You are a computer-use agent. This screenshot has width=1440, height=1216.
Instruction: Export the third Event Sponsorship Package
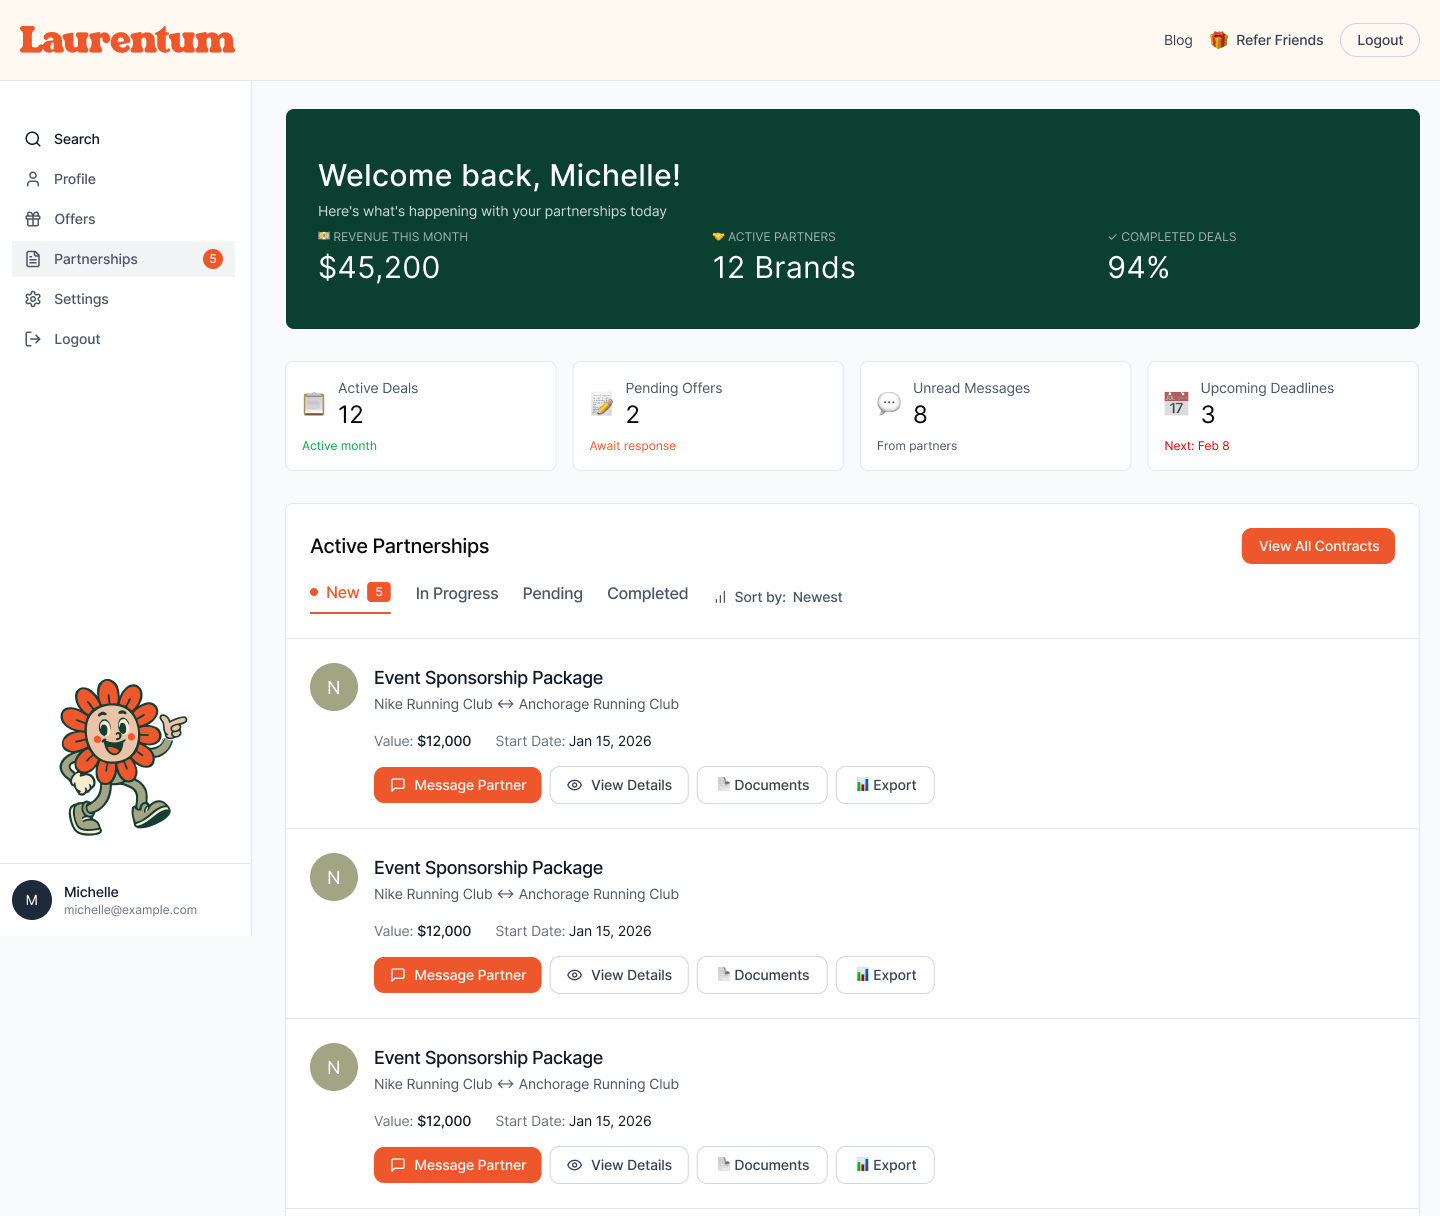tap(884, 1165)
